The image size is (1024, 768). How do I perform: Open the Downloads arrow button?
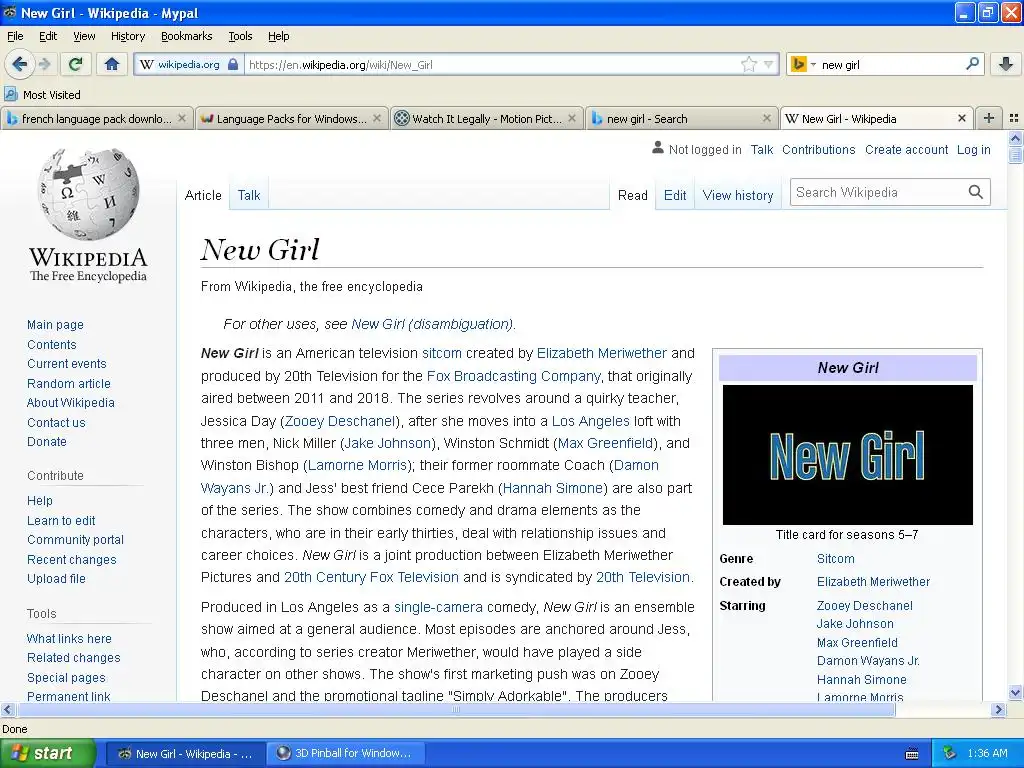1006,64
